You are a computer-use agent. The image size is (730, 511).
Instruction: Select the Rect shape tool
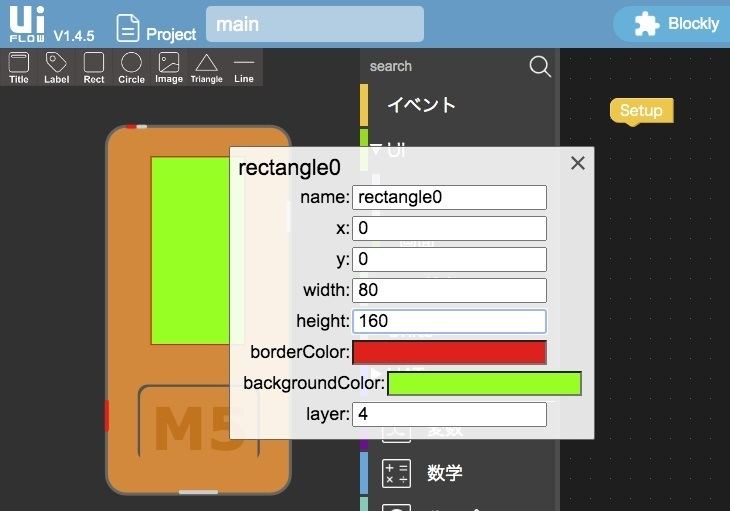point(94,67)
